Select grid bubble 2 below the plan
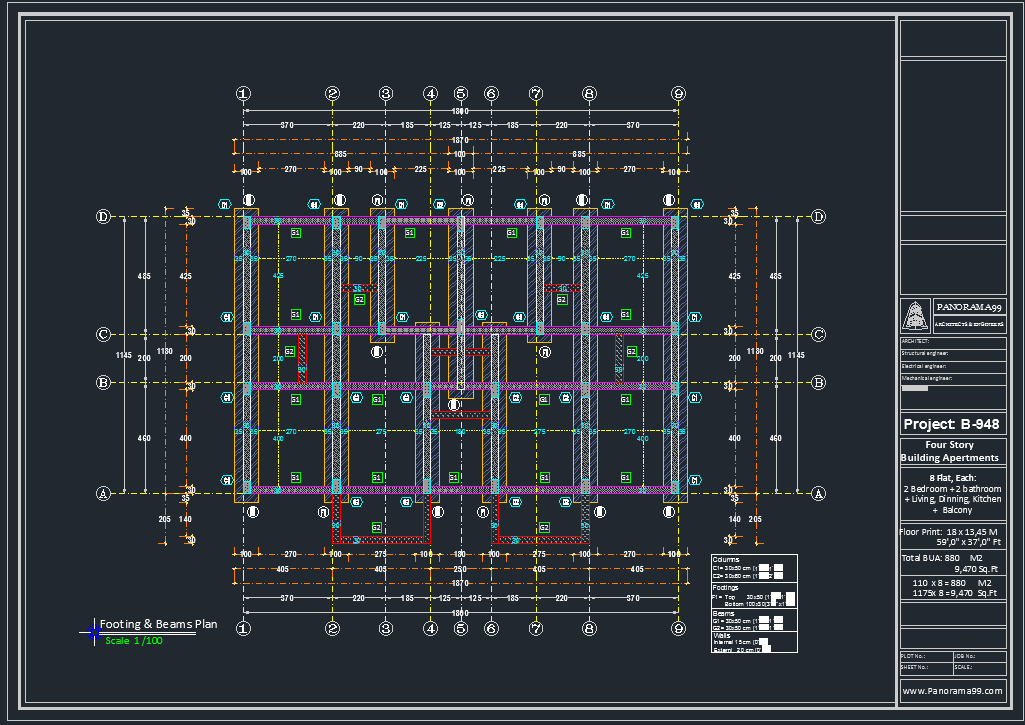Viewport: 1025px width, 725px height. 333,628
